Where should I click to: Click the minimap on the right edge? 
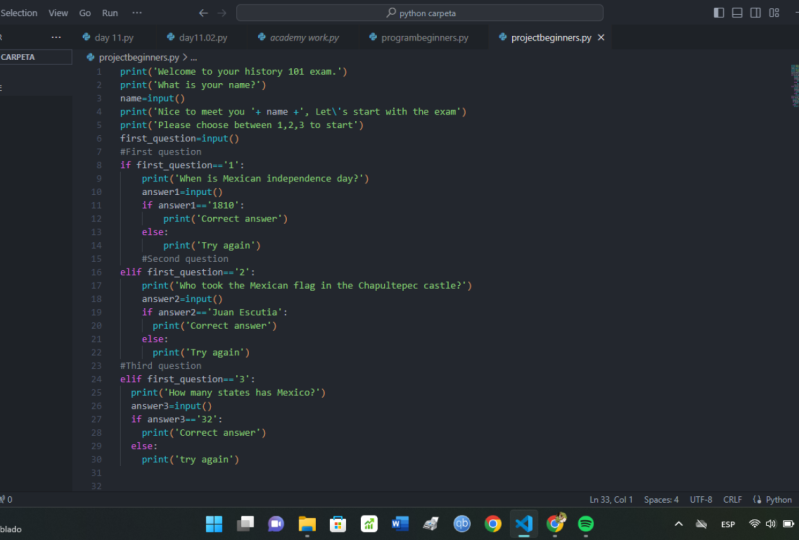point(794,86)
